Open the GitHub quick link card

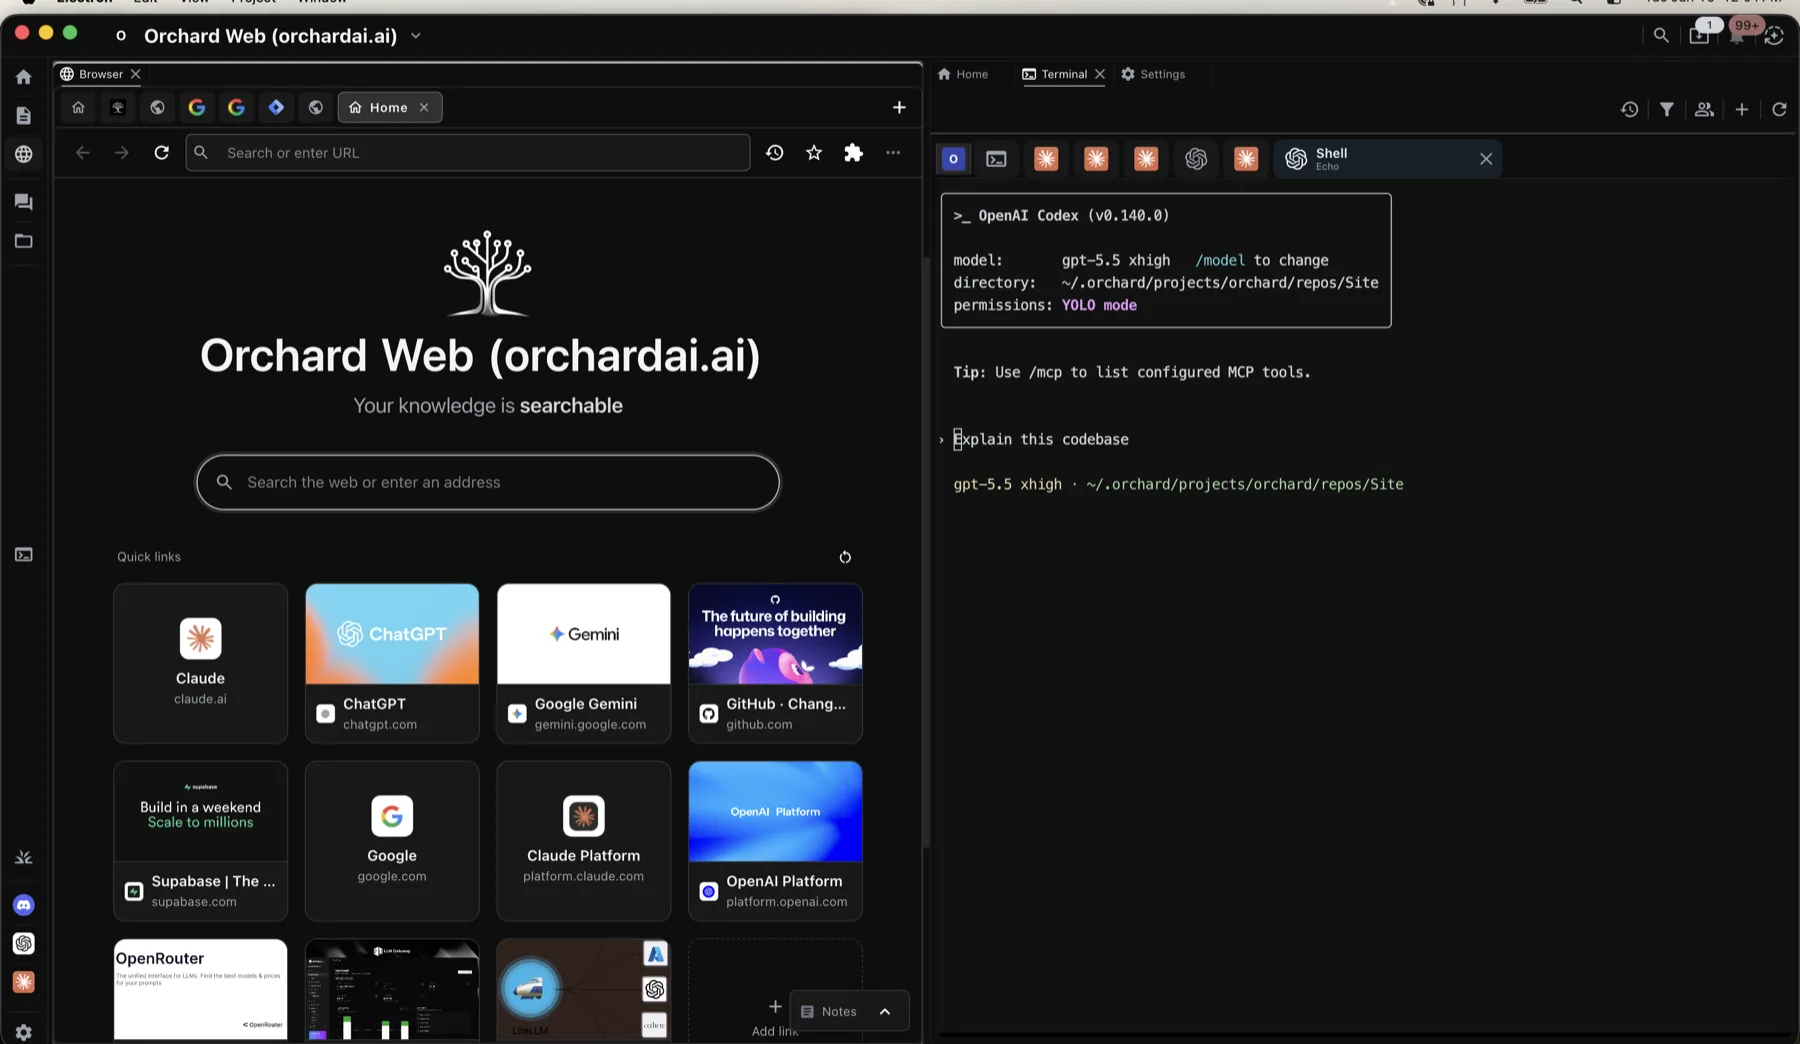pos(775,663)
